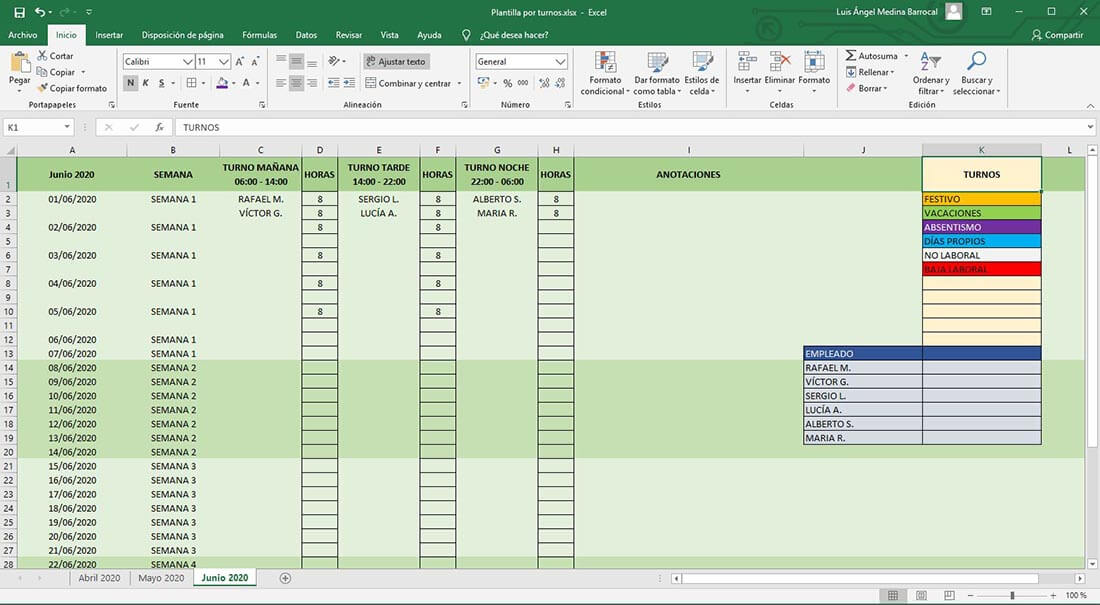1100x605 pixels.
Task: Collapse the ribbon with the chevron
Action: click(1090, 105)
